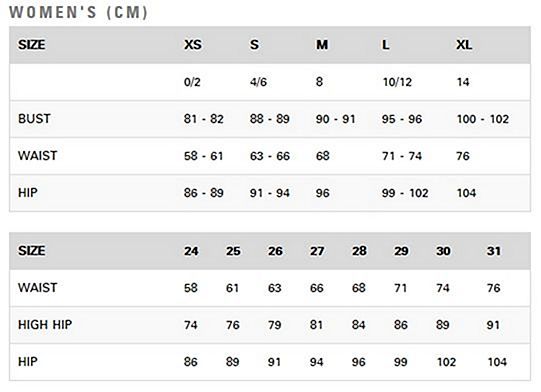
Task: Click the HIP label in the first table
Action: click(28, 193)
